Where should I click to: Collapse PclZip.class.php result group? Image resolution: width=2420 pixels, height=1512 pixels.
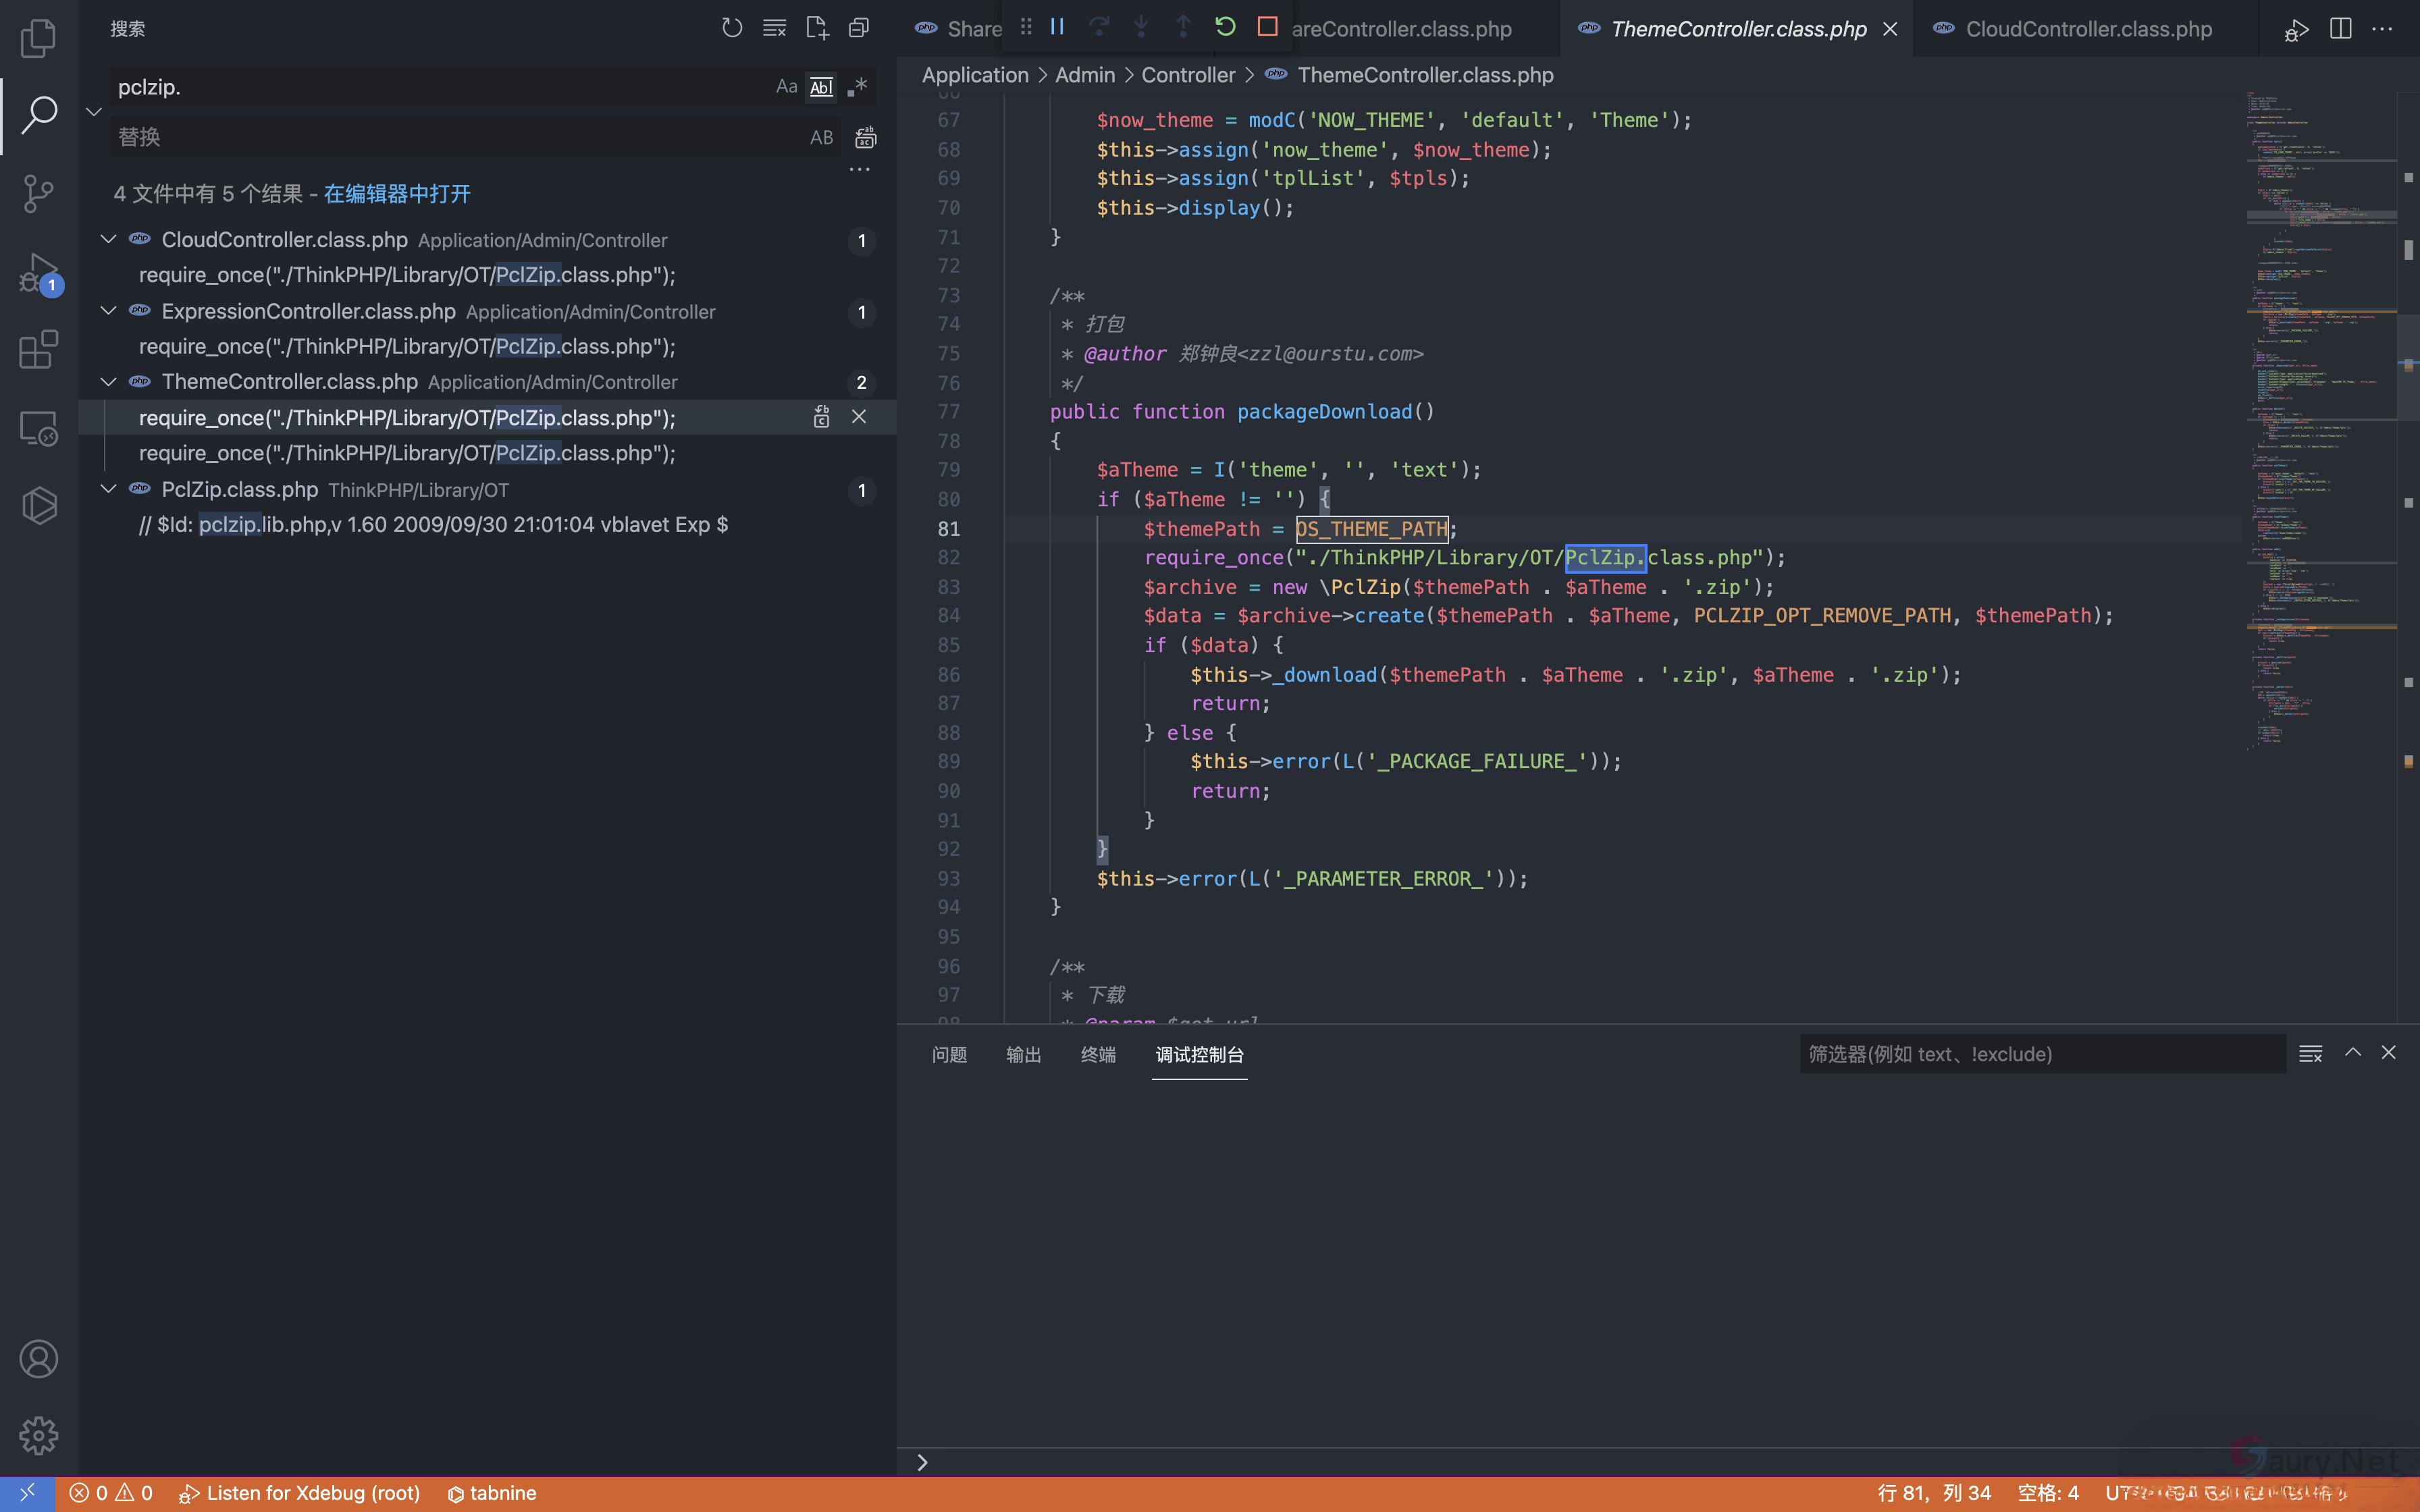click(108, 490)
